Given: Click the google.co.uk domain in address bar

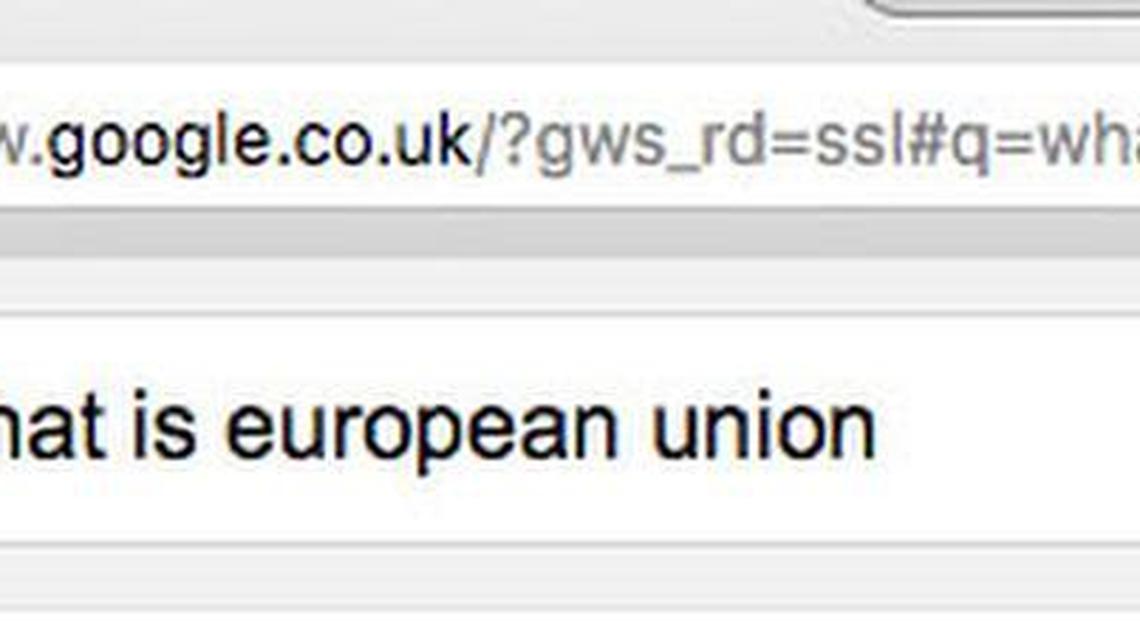Looking at the screenshot, I should click(x=259, y=144).
